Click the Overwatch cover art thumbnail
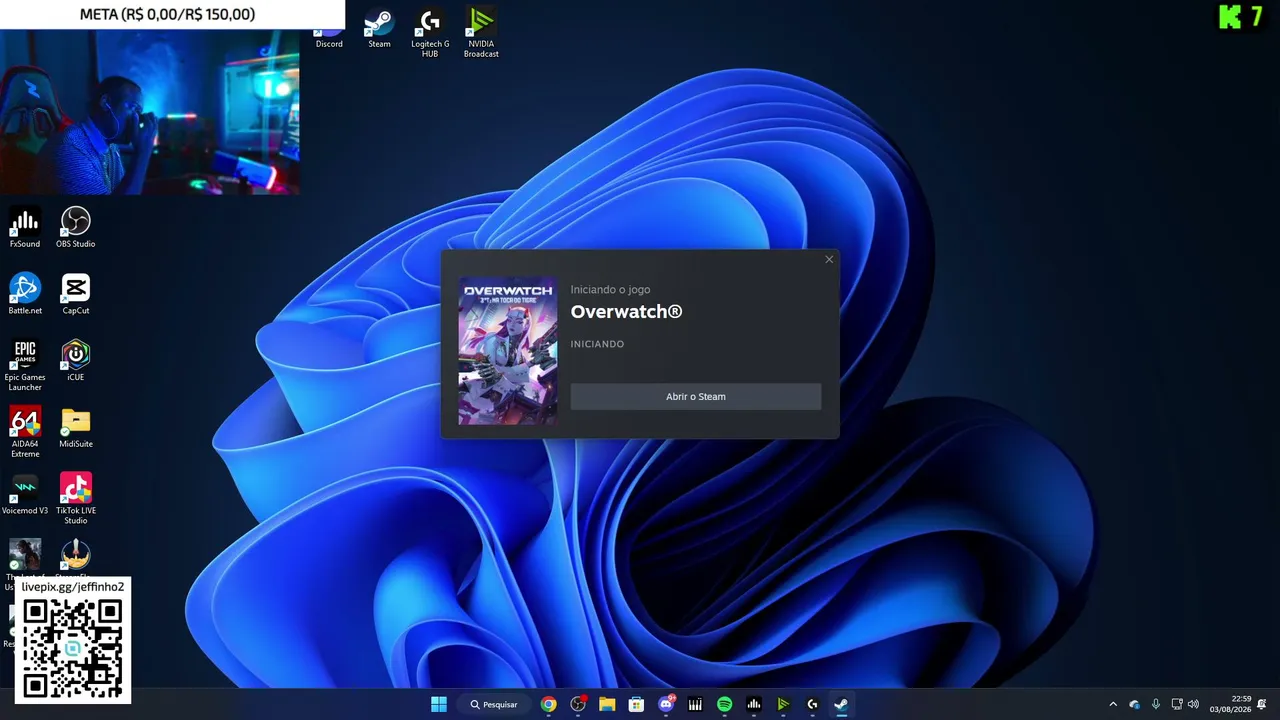The width and height of the screenshot is (1280, 720). pos(508,351)
